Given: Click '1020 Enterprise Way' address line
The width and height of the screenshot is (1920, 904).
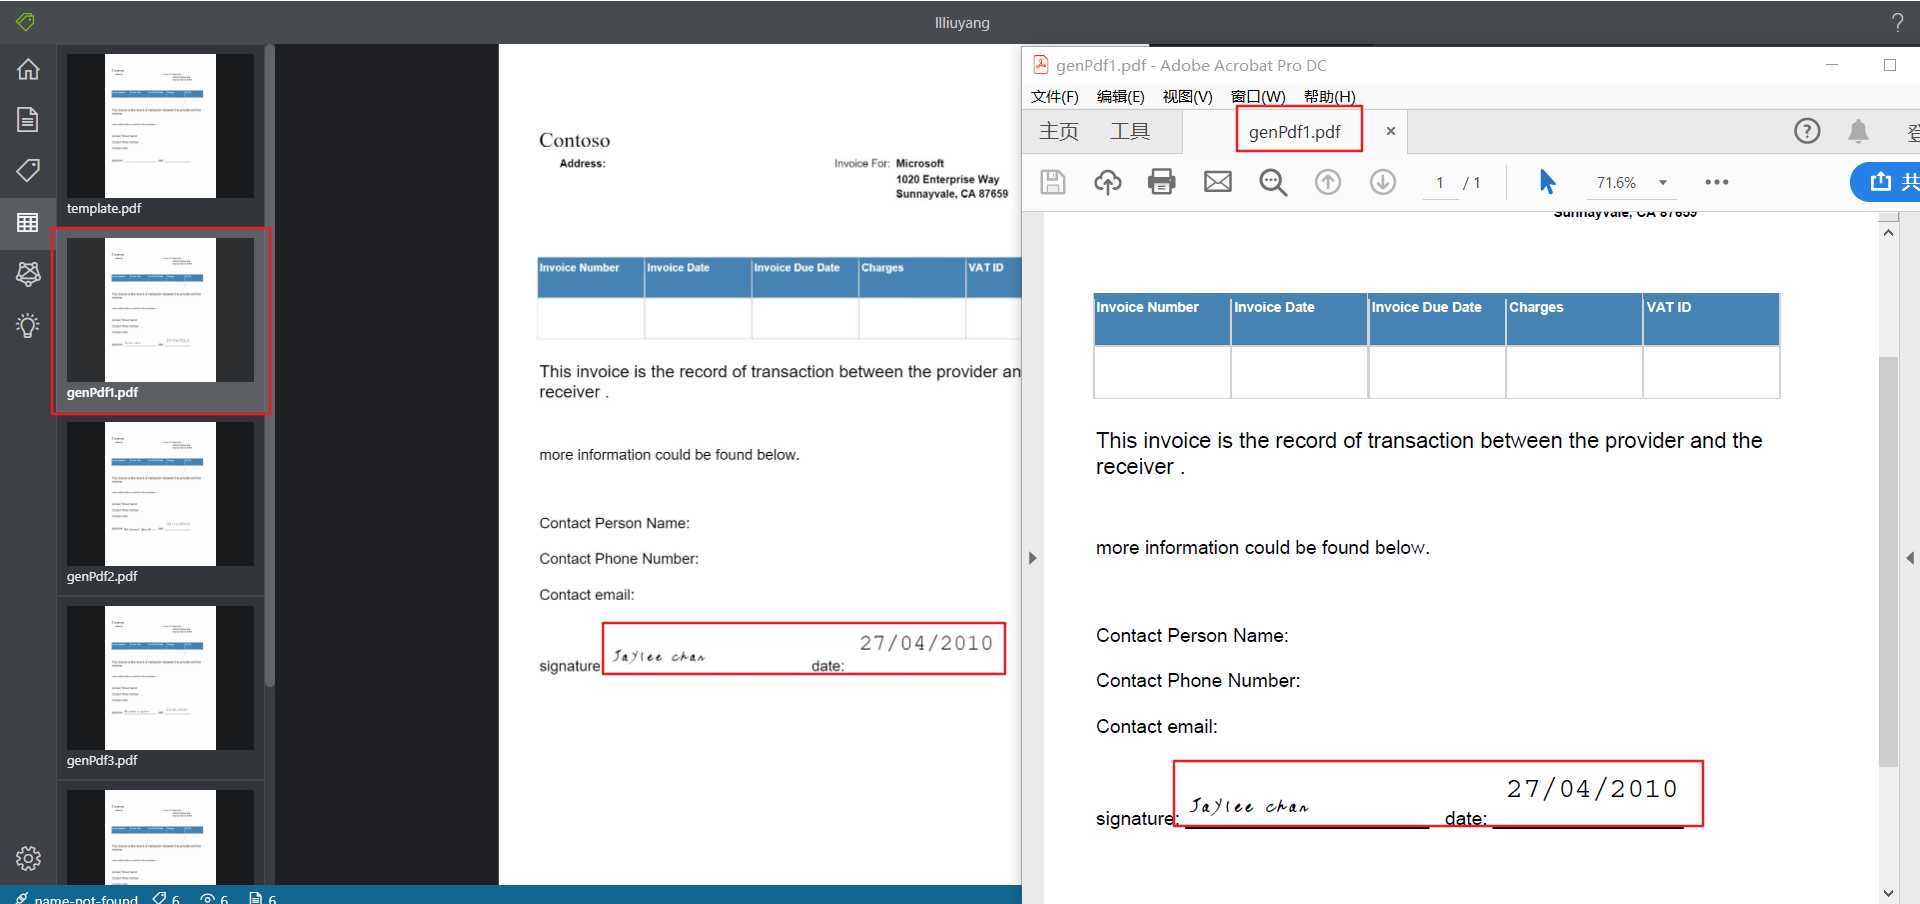Looking at the screenshot, I should tap(947, 179).
